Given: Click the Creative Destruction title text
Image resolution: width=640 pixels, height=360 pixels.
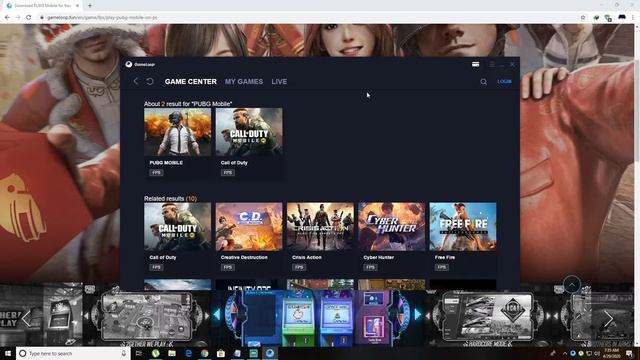Looking at the screenshot, I should (244, 257).
